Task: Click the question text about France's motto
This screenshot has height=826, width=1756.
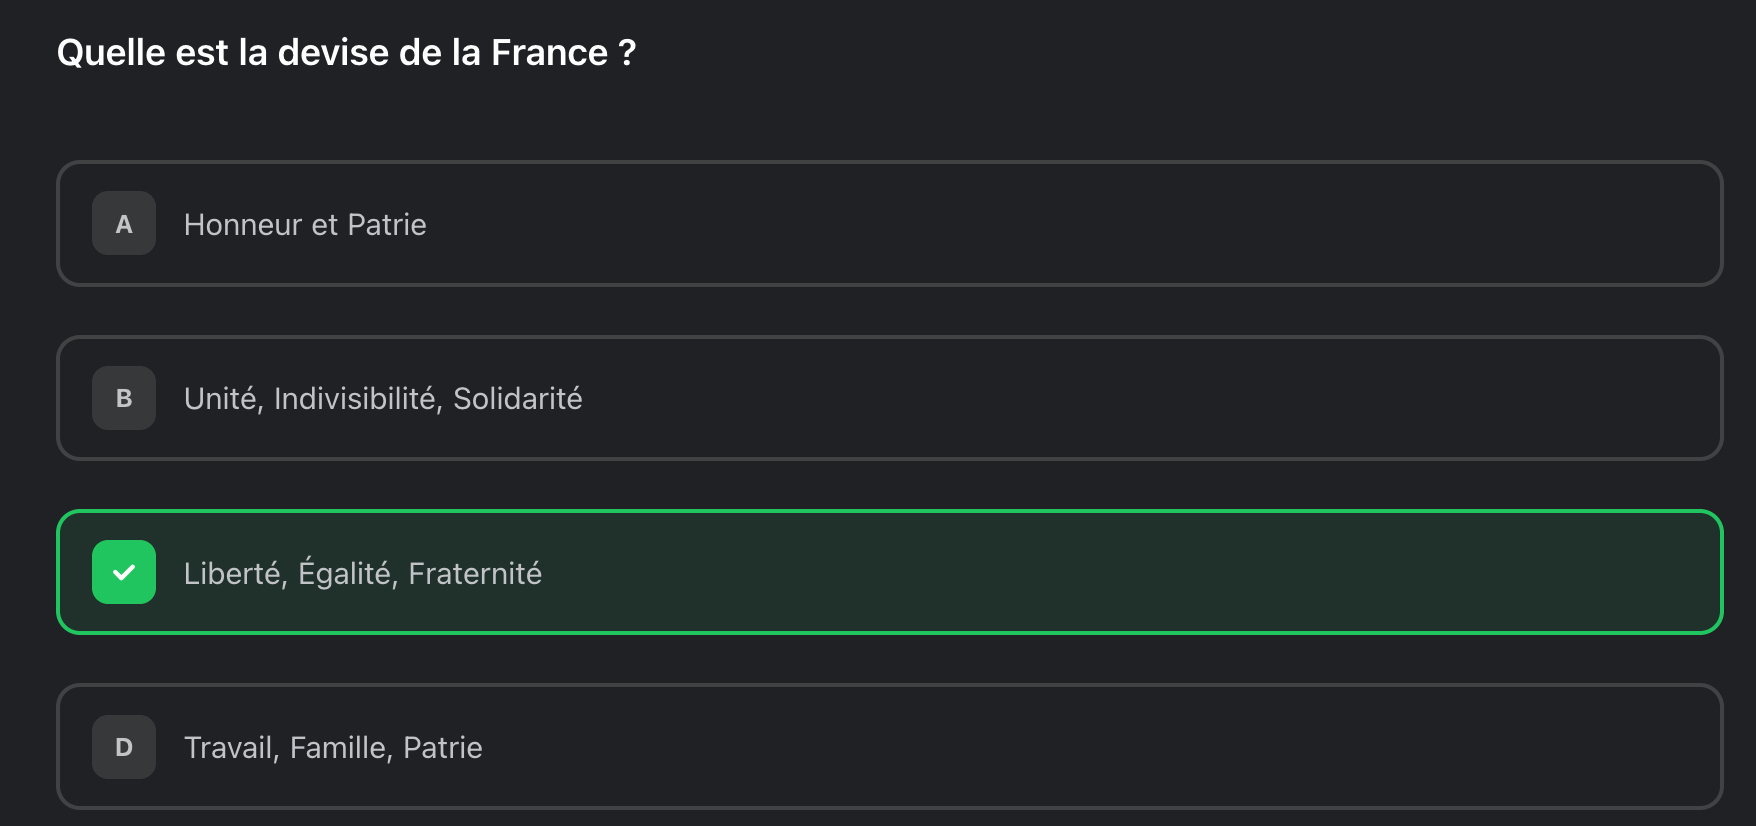Action: tap(346, 53)
